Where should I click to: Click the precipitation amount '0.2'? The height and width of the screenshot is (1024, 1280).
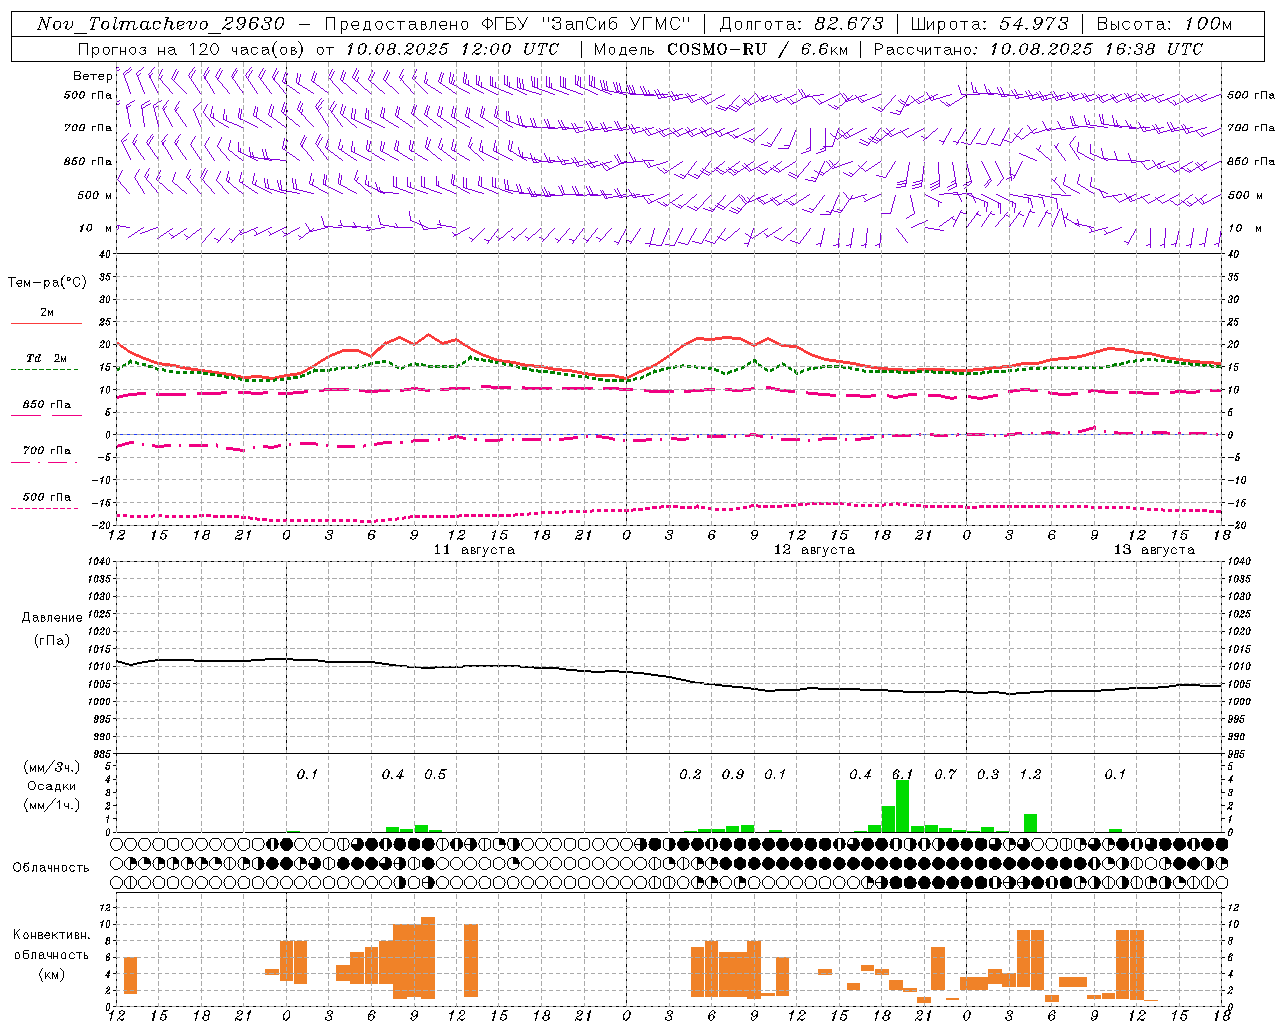(690, 774)
